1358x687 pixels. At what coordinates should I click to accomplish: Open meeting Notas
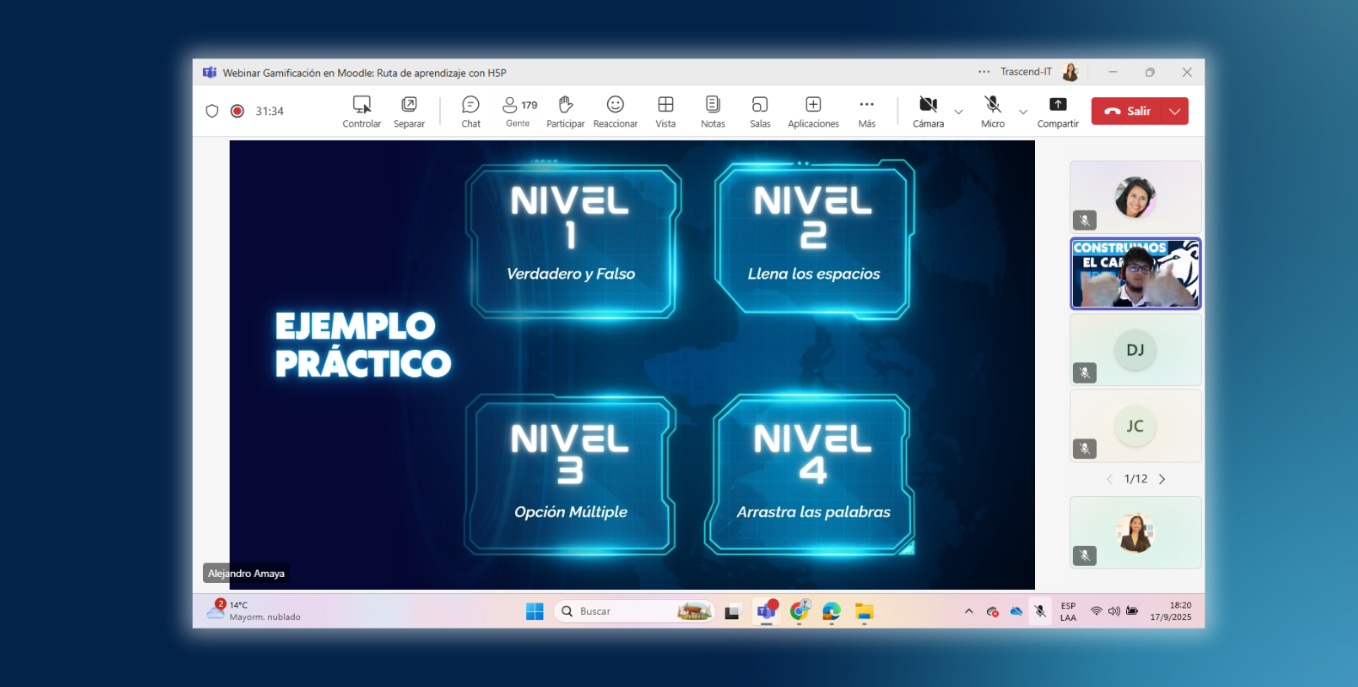[x=712, y=110]
